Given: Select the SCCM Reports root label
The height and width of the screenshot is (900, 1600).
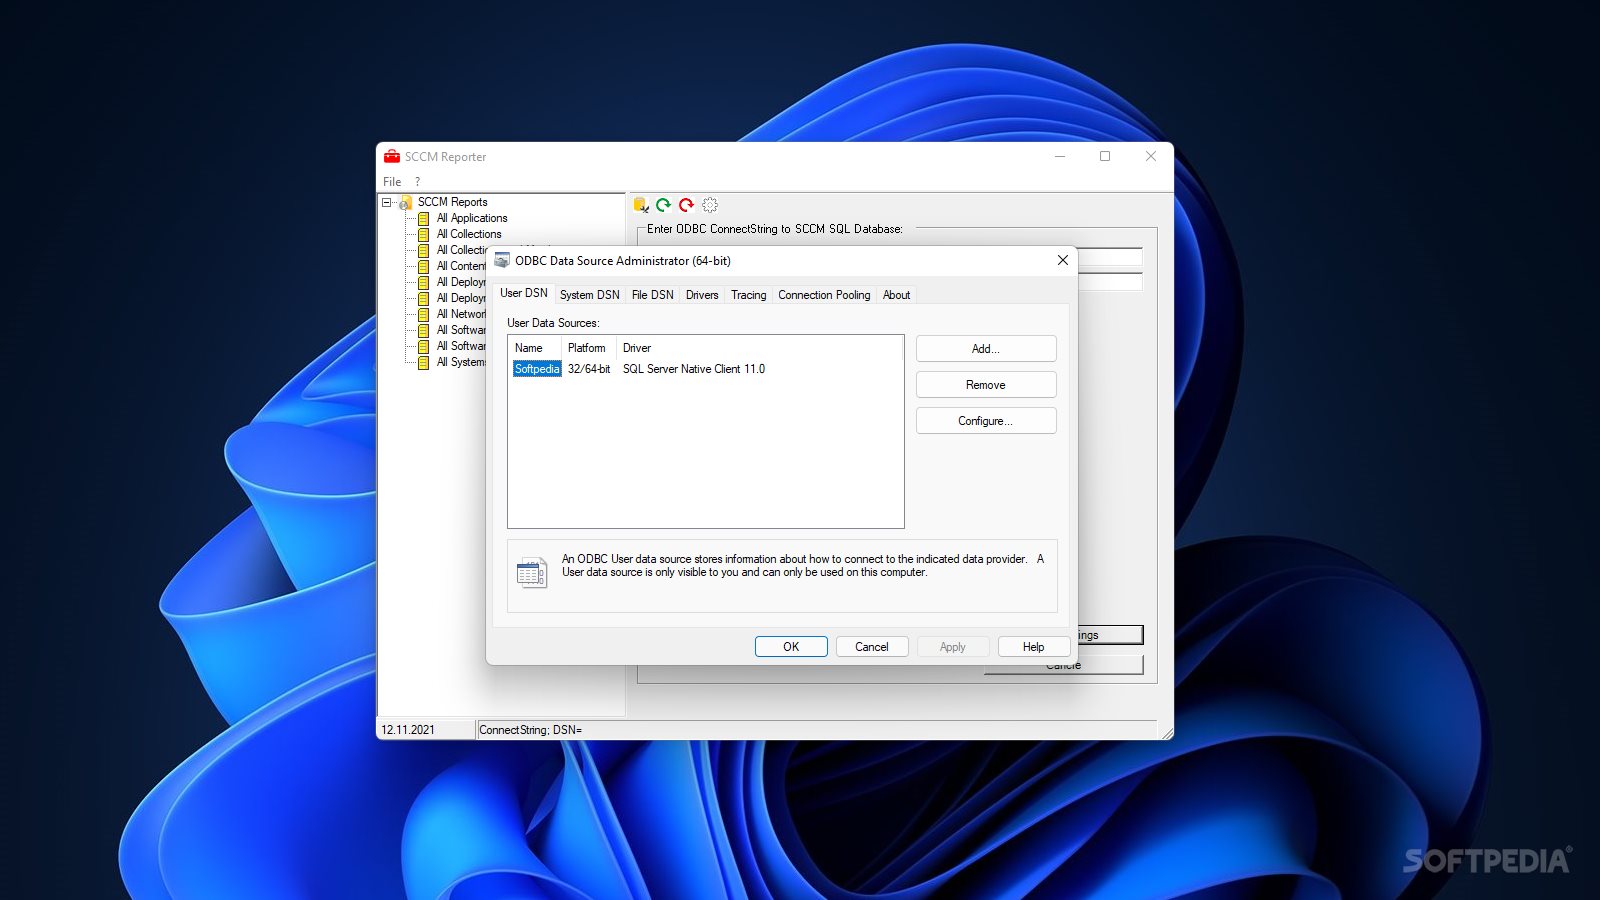Looking at the screenshot, I should 452,202.
